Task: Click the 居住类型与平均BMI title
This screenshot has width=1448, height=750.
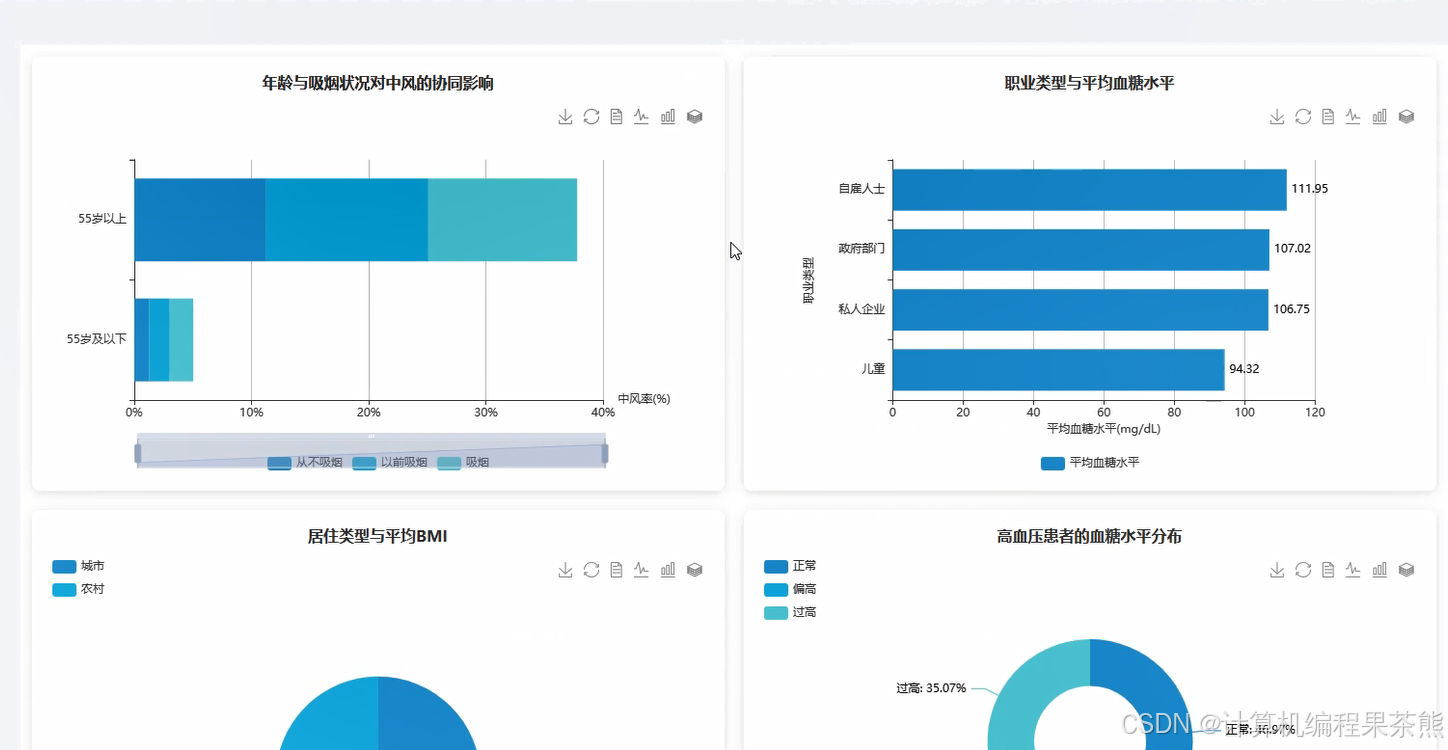Action: 378,537
